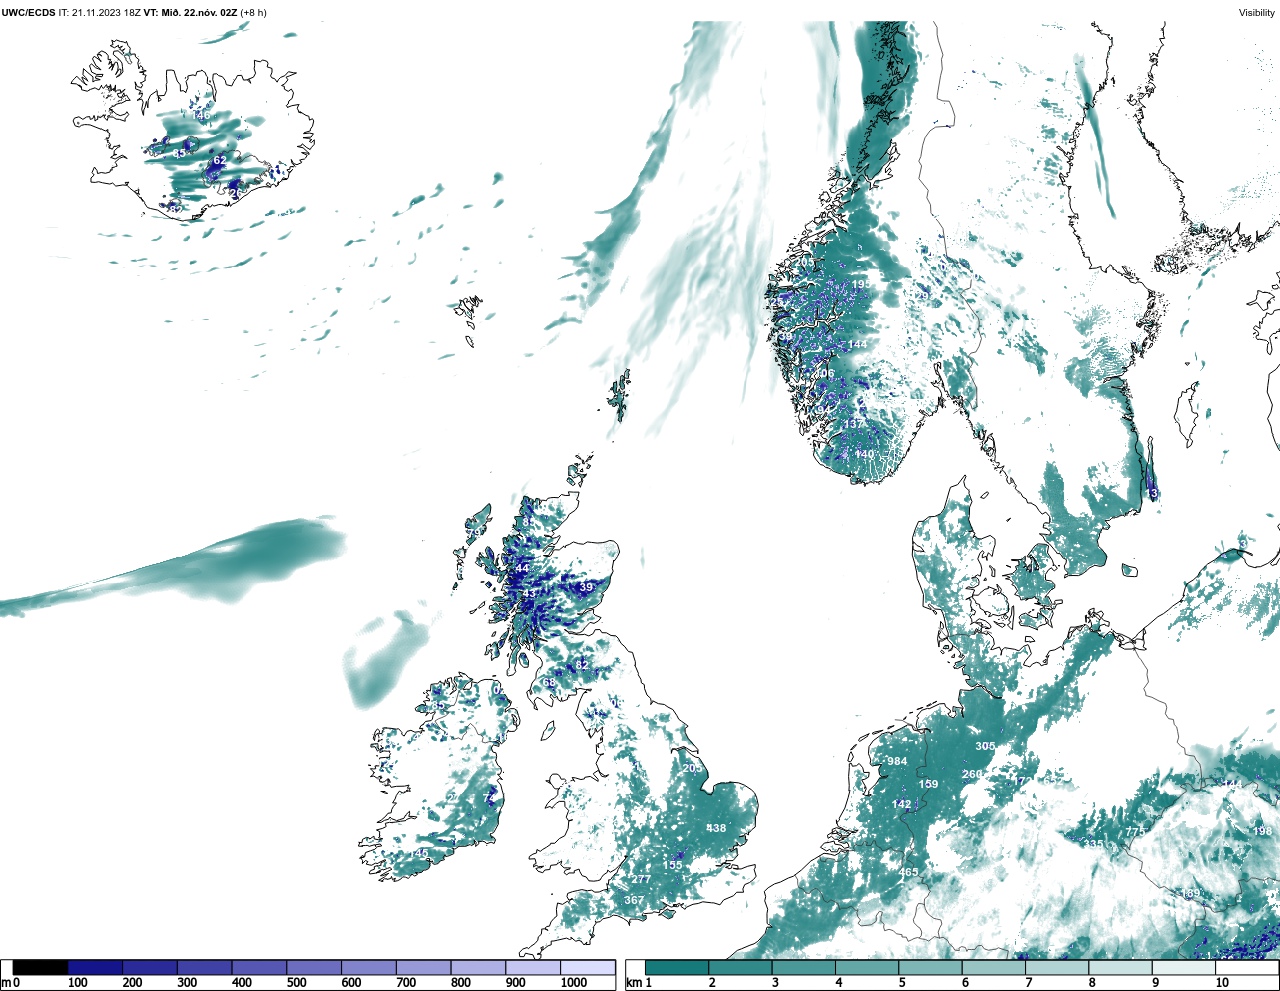The image size is (1280, 991).
Task: Select the 9–10 km near-white legend swatch
Action: (x=1184, y=967)
